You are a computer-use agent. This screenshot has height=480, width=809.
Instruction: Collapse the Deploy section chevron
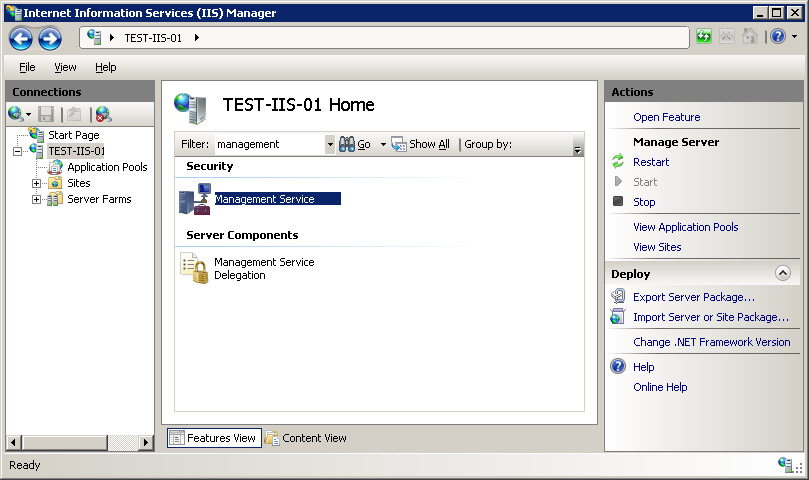[783, 273]
